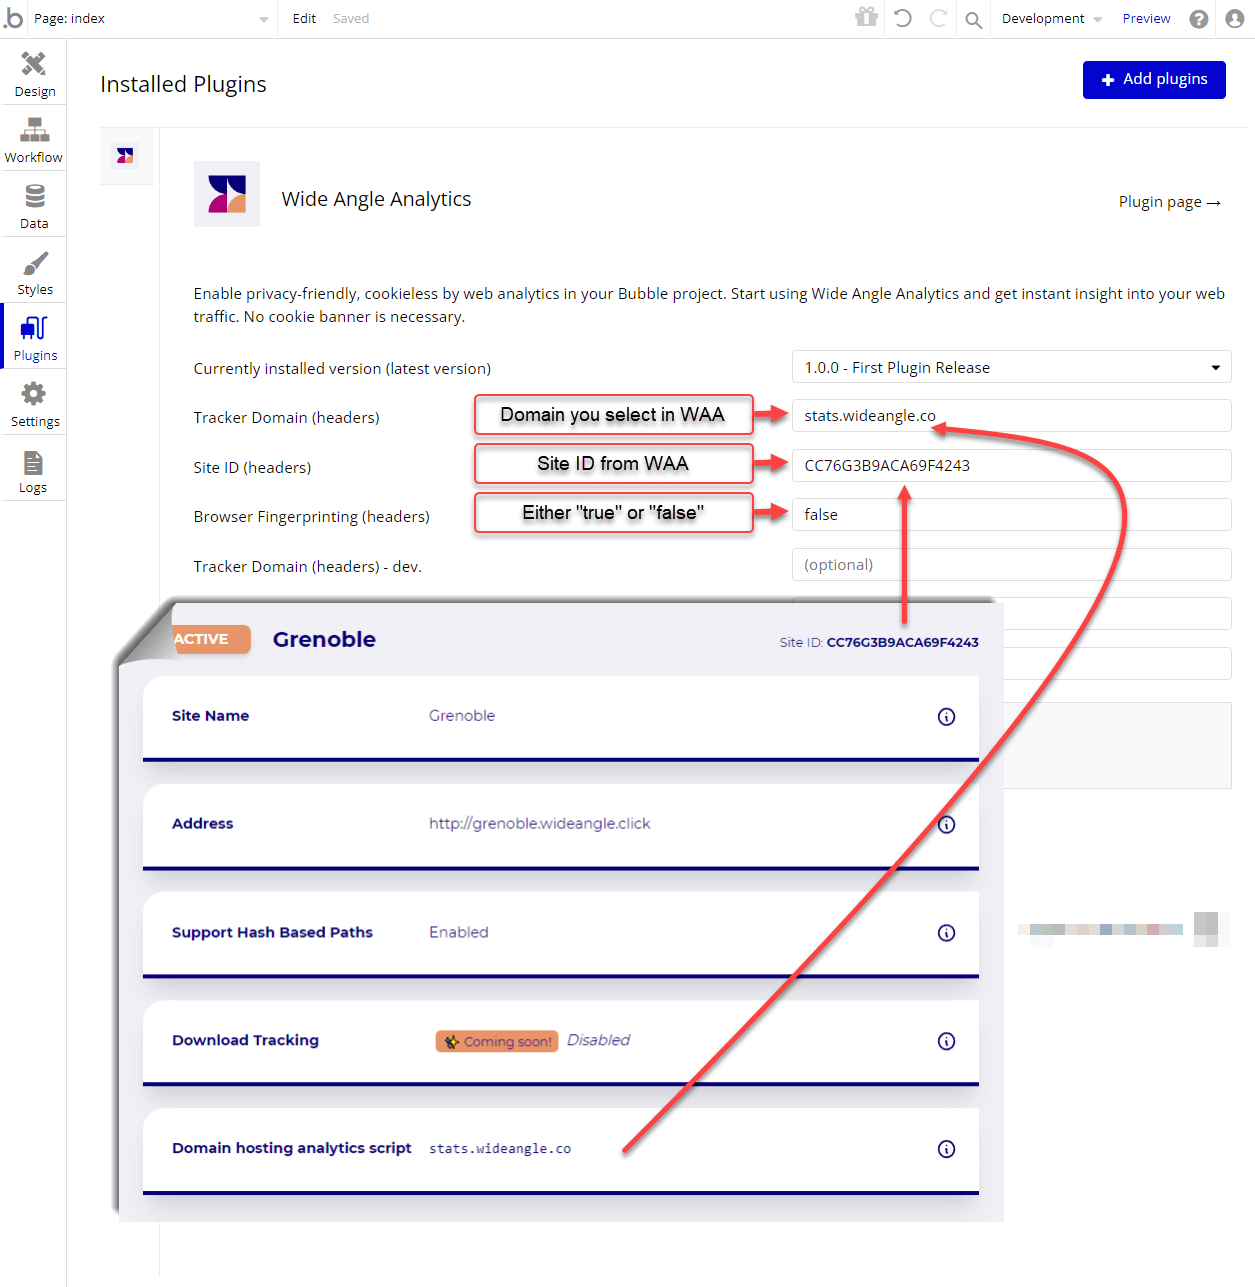
Task: Open the Plugins tab in sidebar
Action: pyautogui.click(x=34, y=338)
